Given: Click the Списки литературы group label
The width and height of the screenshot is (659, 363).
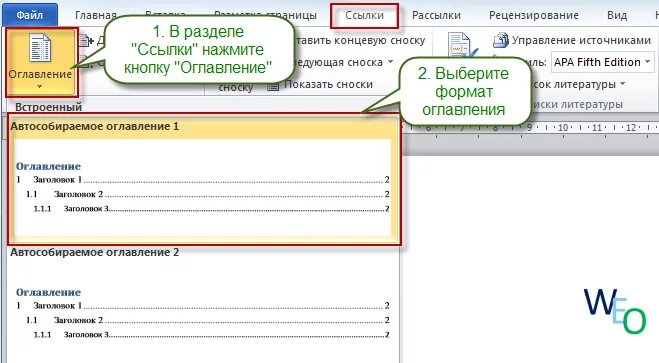Looking at the screenshot, I should click(x=579, y=104).
